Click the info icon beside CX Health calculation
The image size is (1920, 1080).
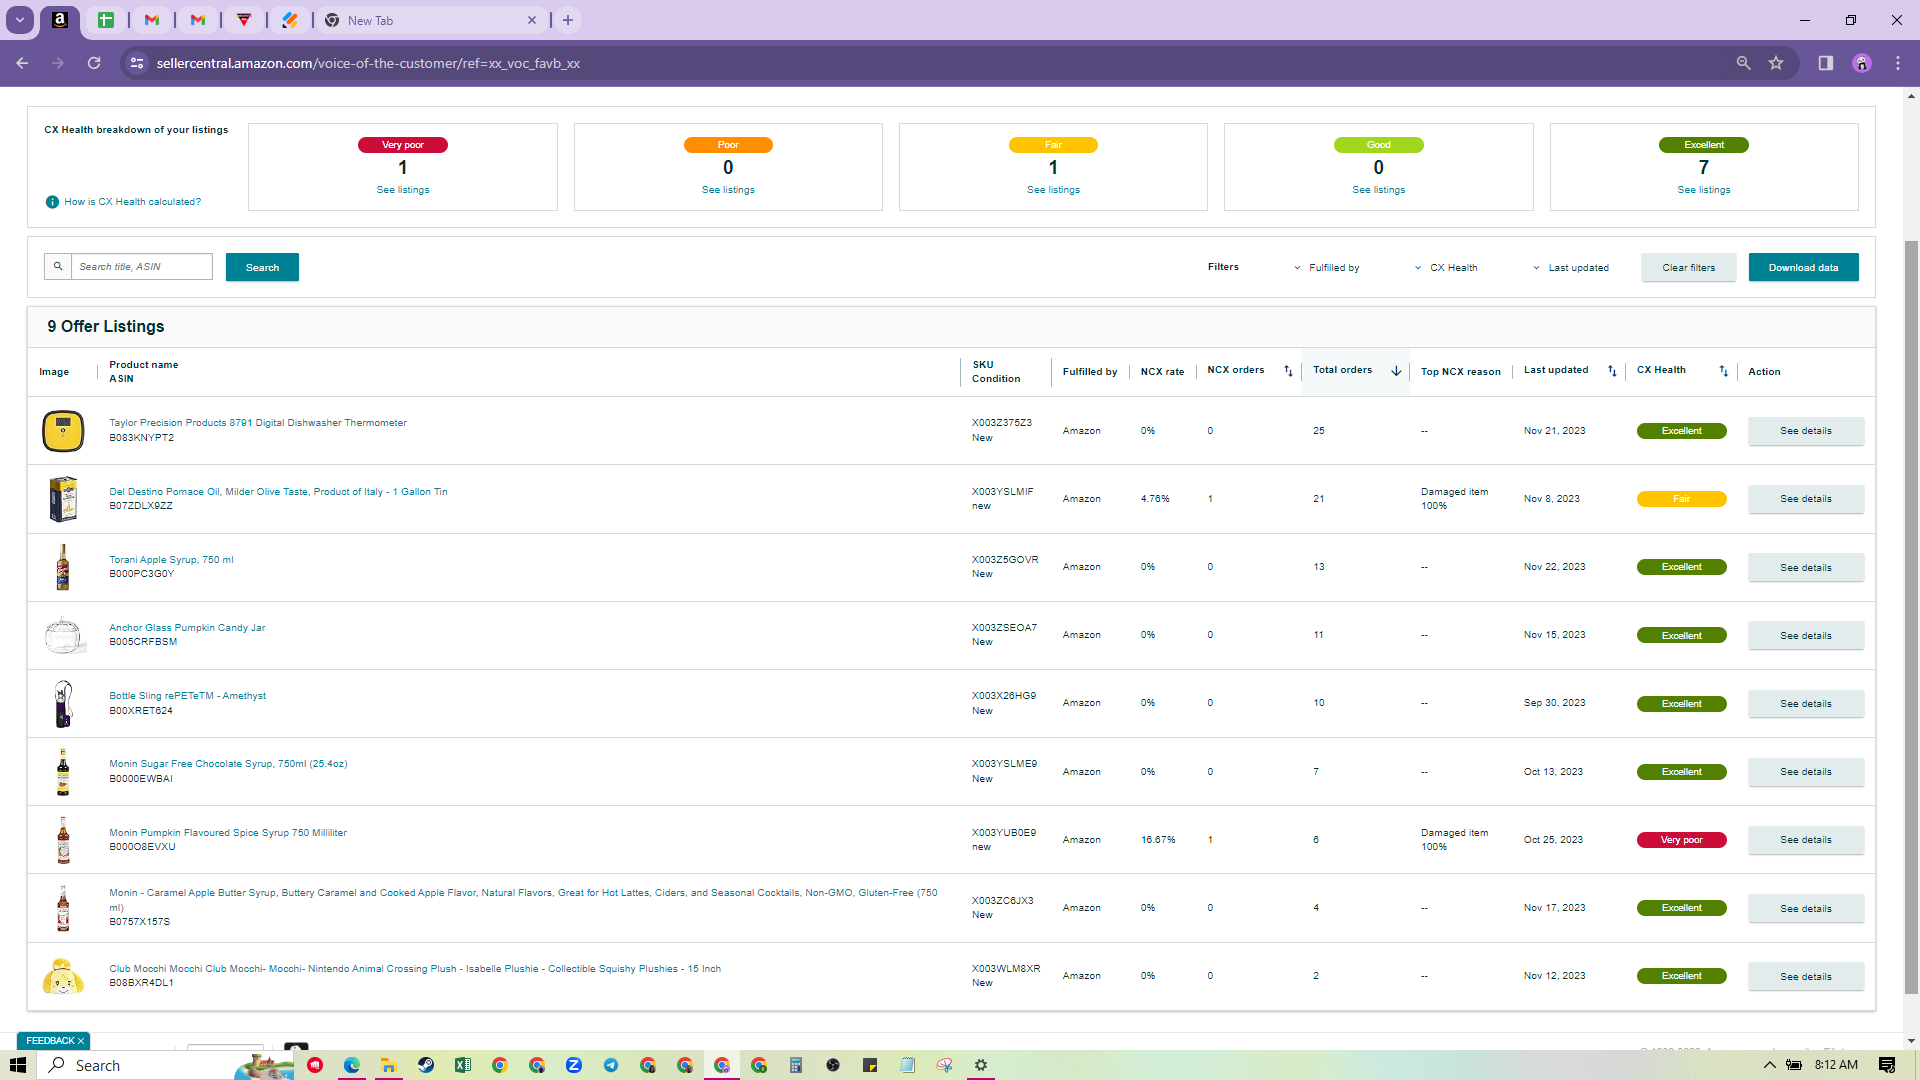(x=52, y=202)
